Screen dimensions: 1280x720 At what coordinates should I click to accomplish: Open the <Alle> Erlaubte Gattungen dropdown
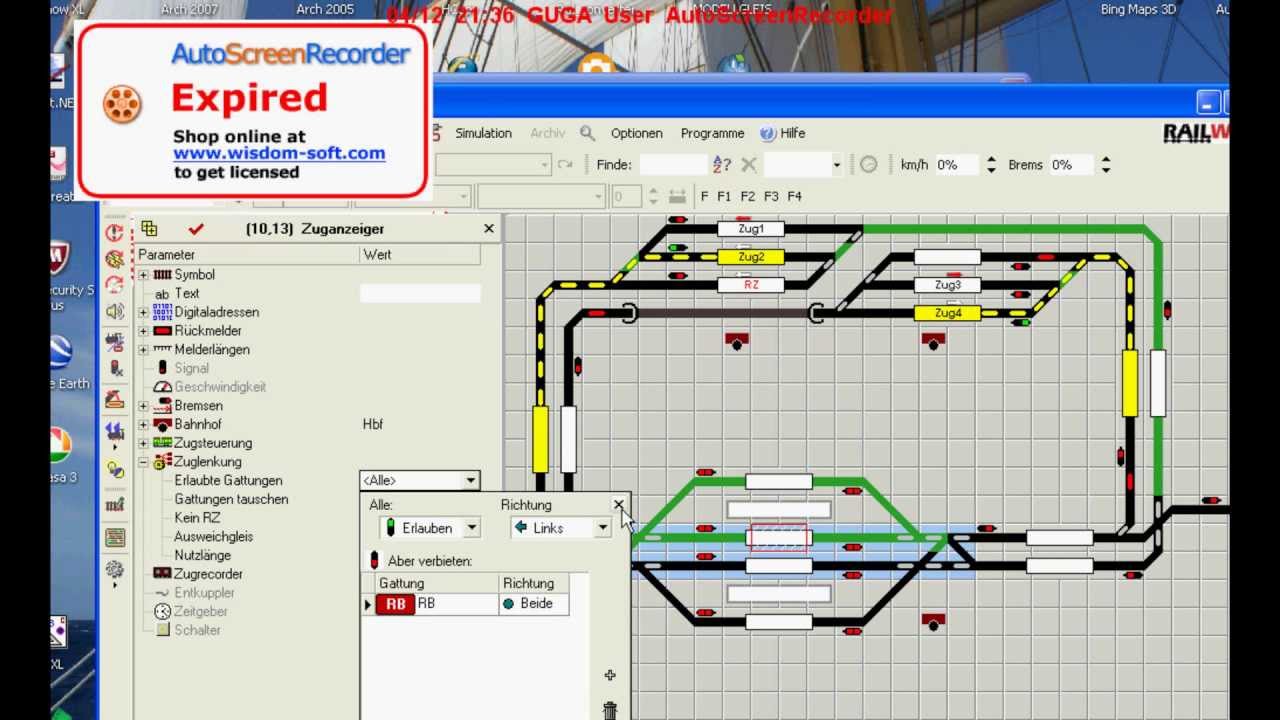pyautogui.click(x=470, y=481)
